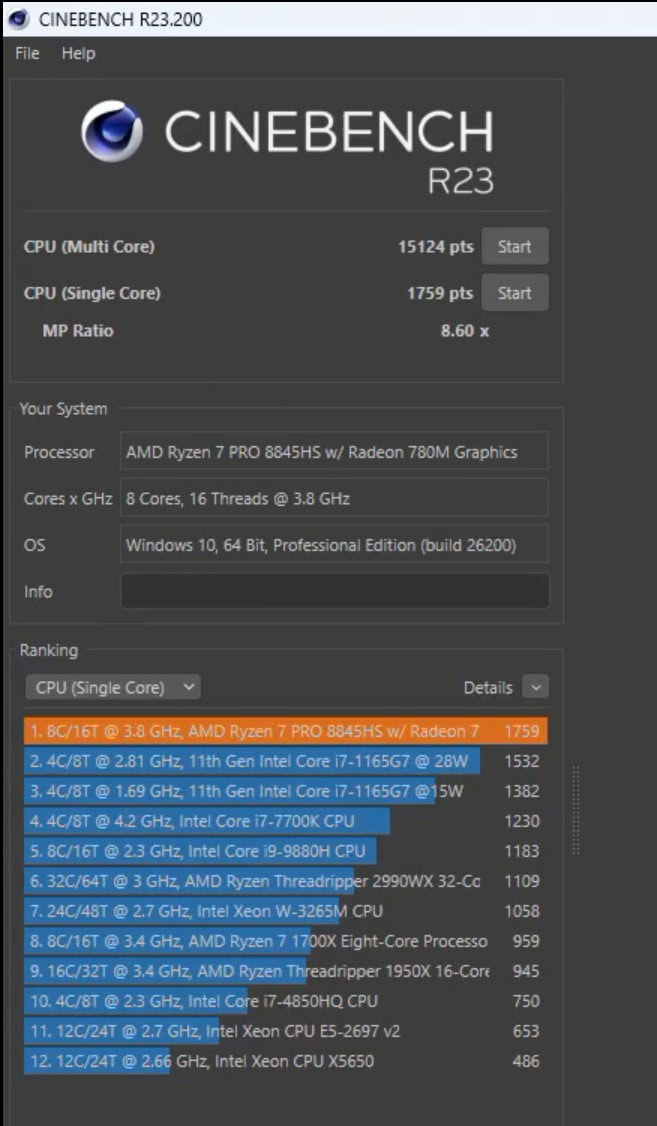Click the Cinebench logo icon in title bar
Image resolution: width=657 pixels, height=1126 pixels.
click(18, 19)
